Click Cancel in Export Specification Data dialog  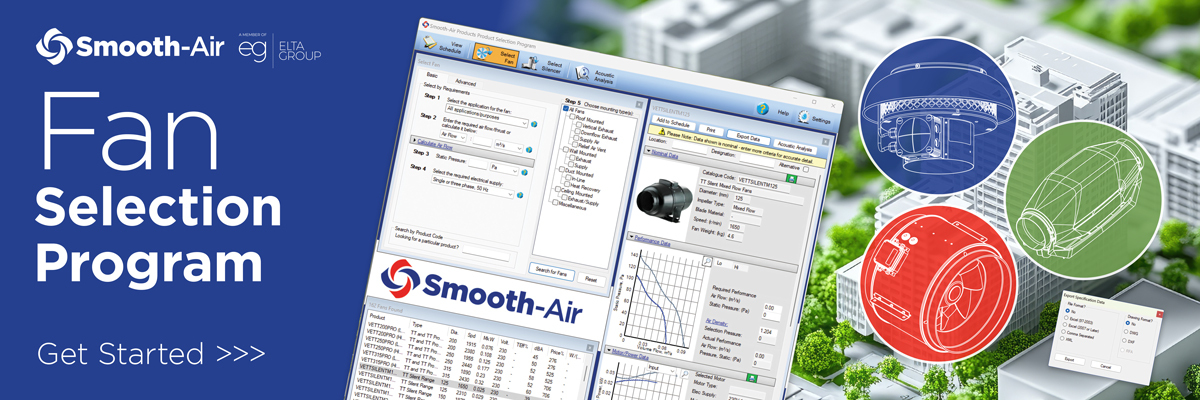1106,366
